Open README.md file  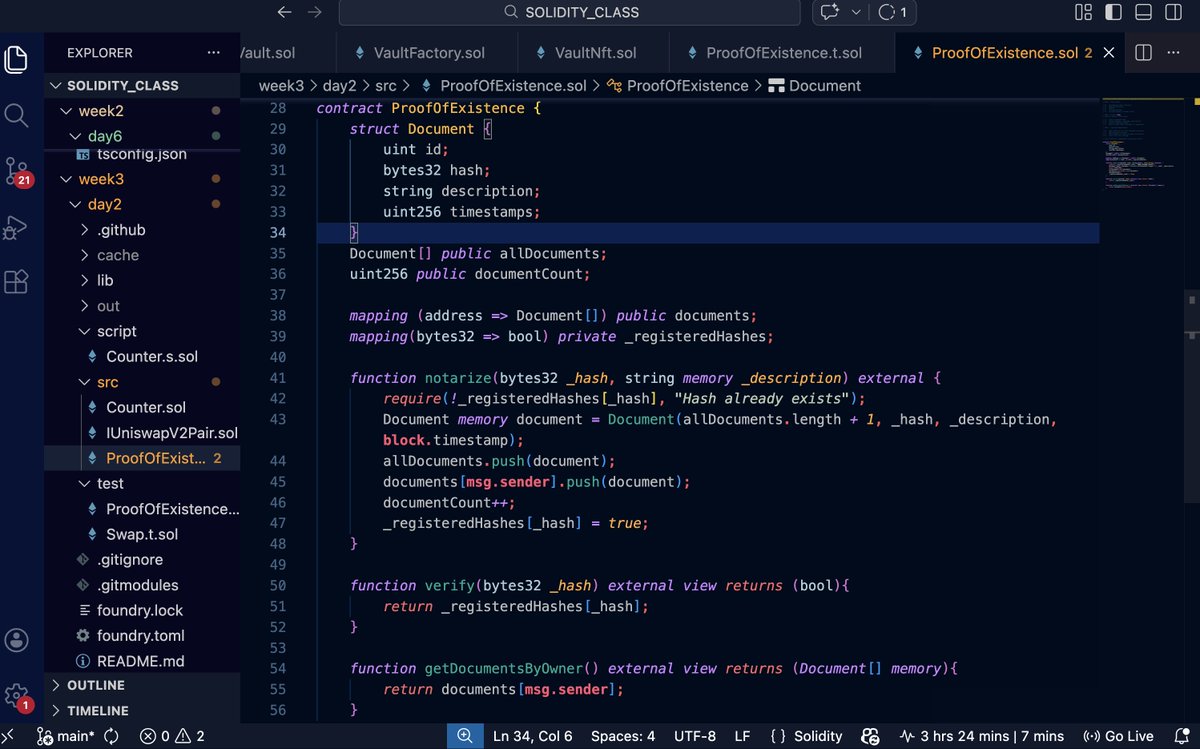(x=141, y=661)
